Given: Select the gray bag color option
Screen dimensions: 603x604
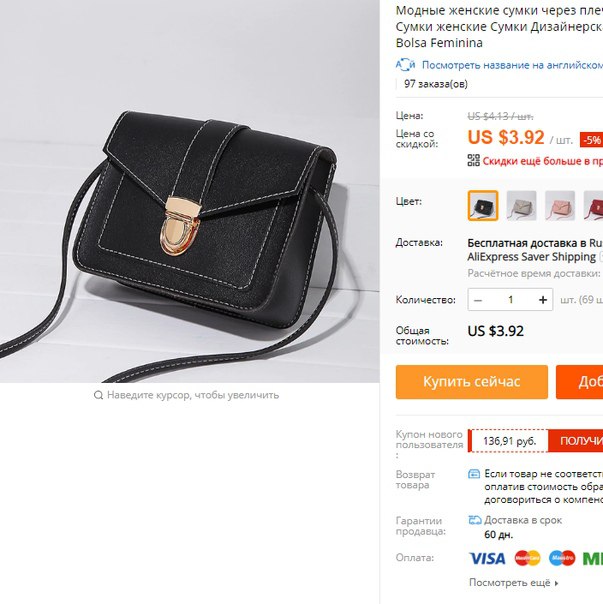Looking at the screenshot, I should pyautogui.click(x=521, y=205).
